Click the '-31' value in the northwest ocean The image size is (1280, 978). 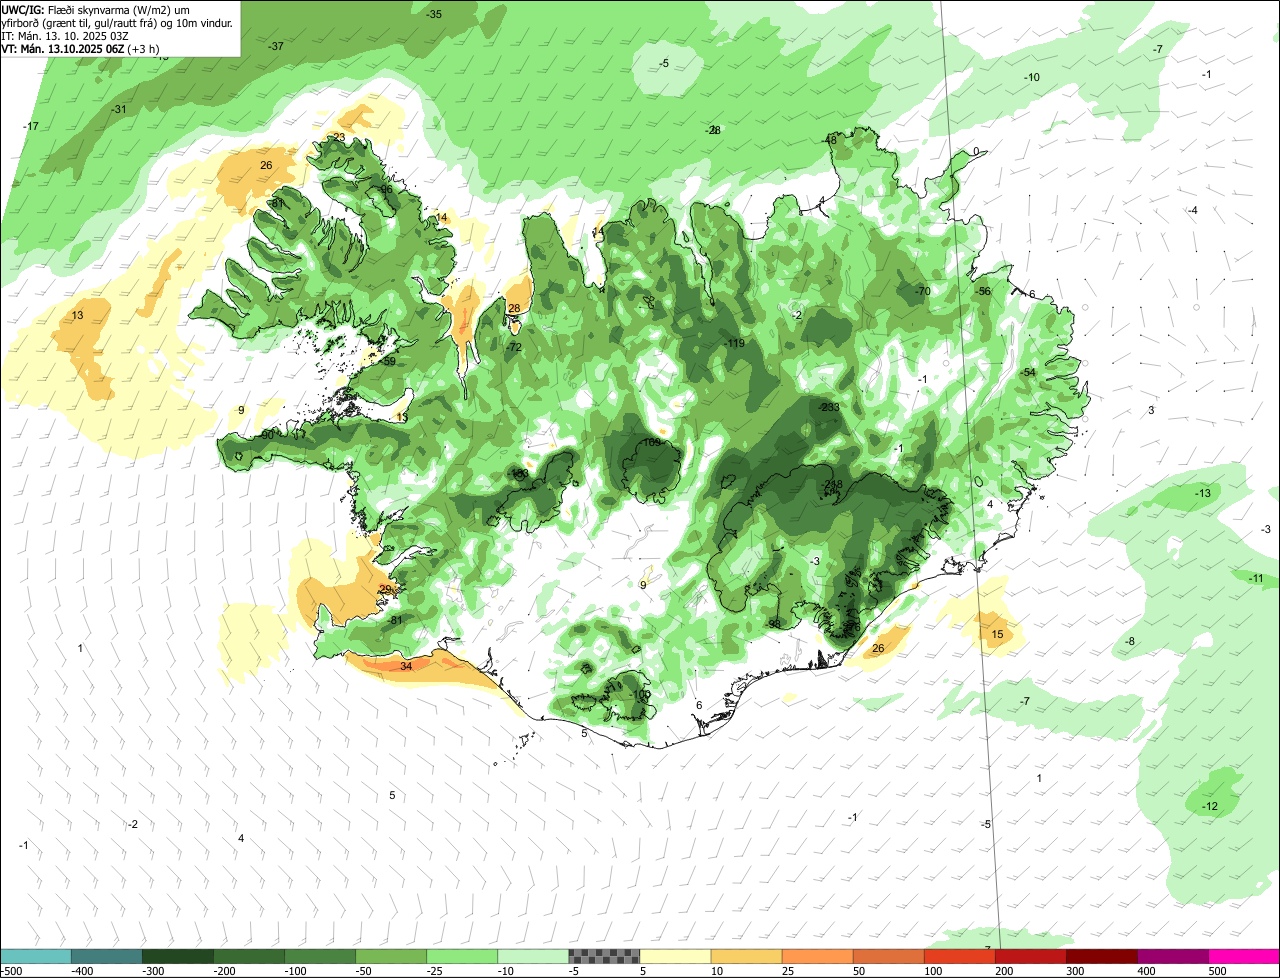point(119,110)
